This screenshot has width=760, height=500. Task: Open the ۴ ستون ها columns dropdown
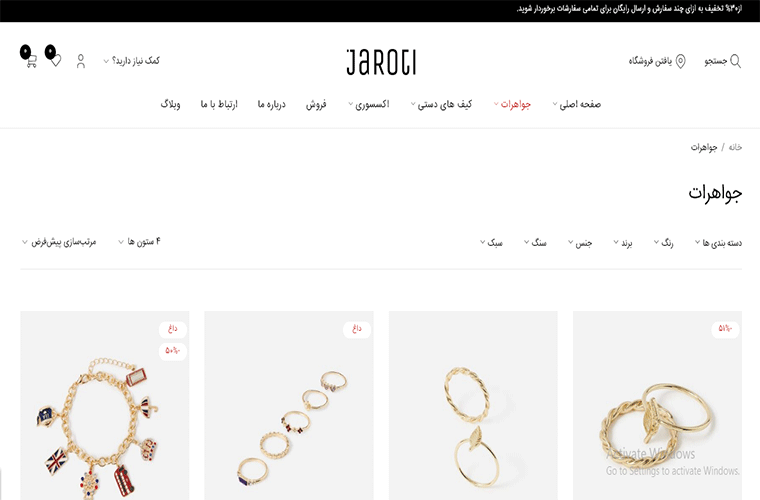click(x=139, y=241)
